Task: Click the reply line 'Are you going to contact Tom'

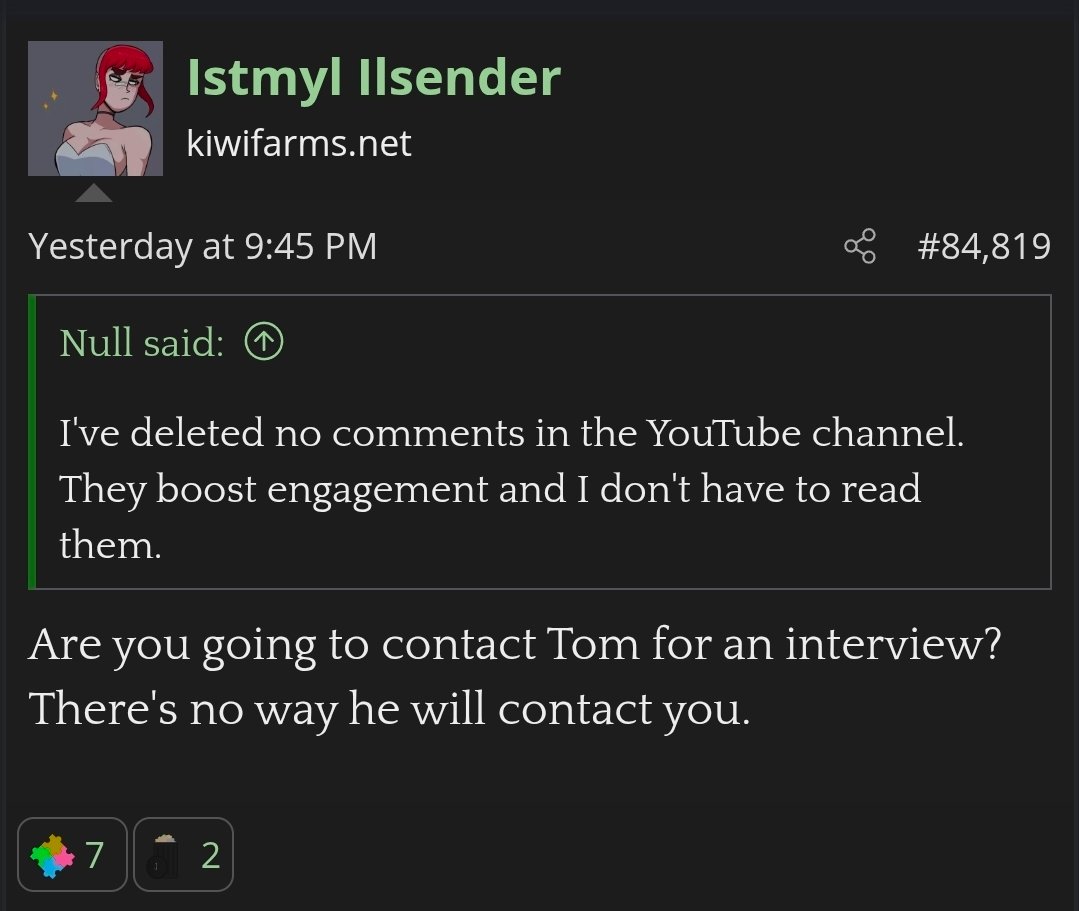Action: (x=514, y=644)
